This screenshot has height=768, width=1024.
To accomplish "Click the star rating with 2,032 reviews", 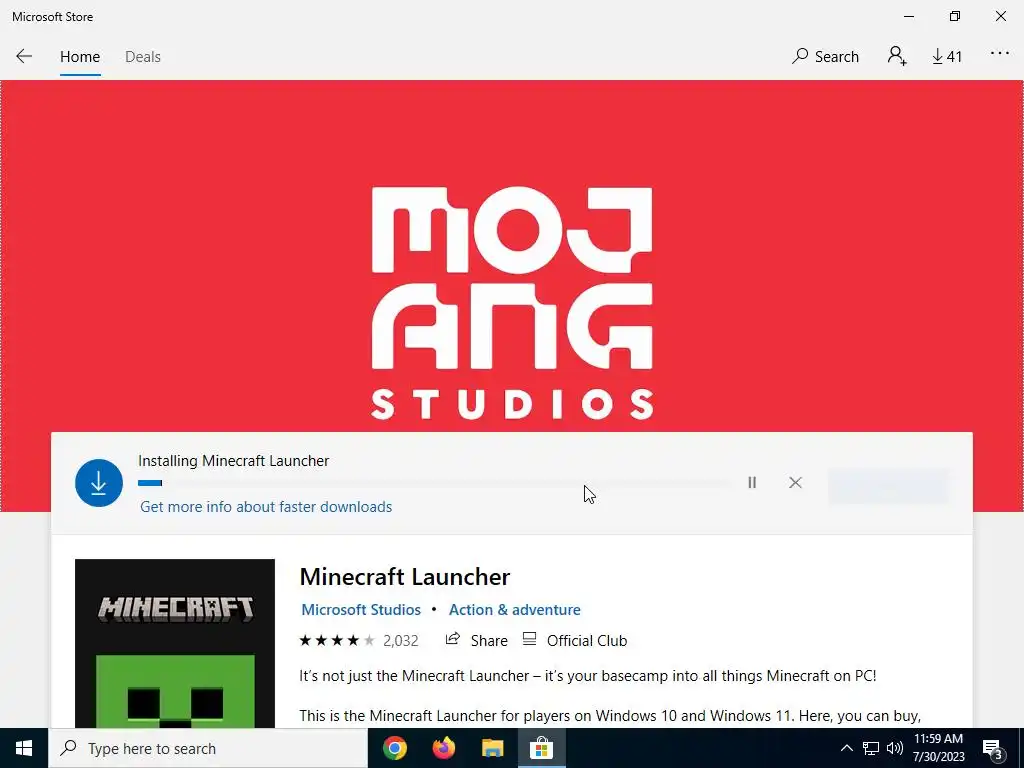I will tap(358, 641).
